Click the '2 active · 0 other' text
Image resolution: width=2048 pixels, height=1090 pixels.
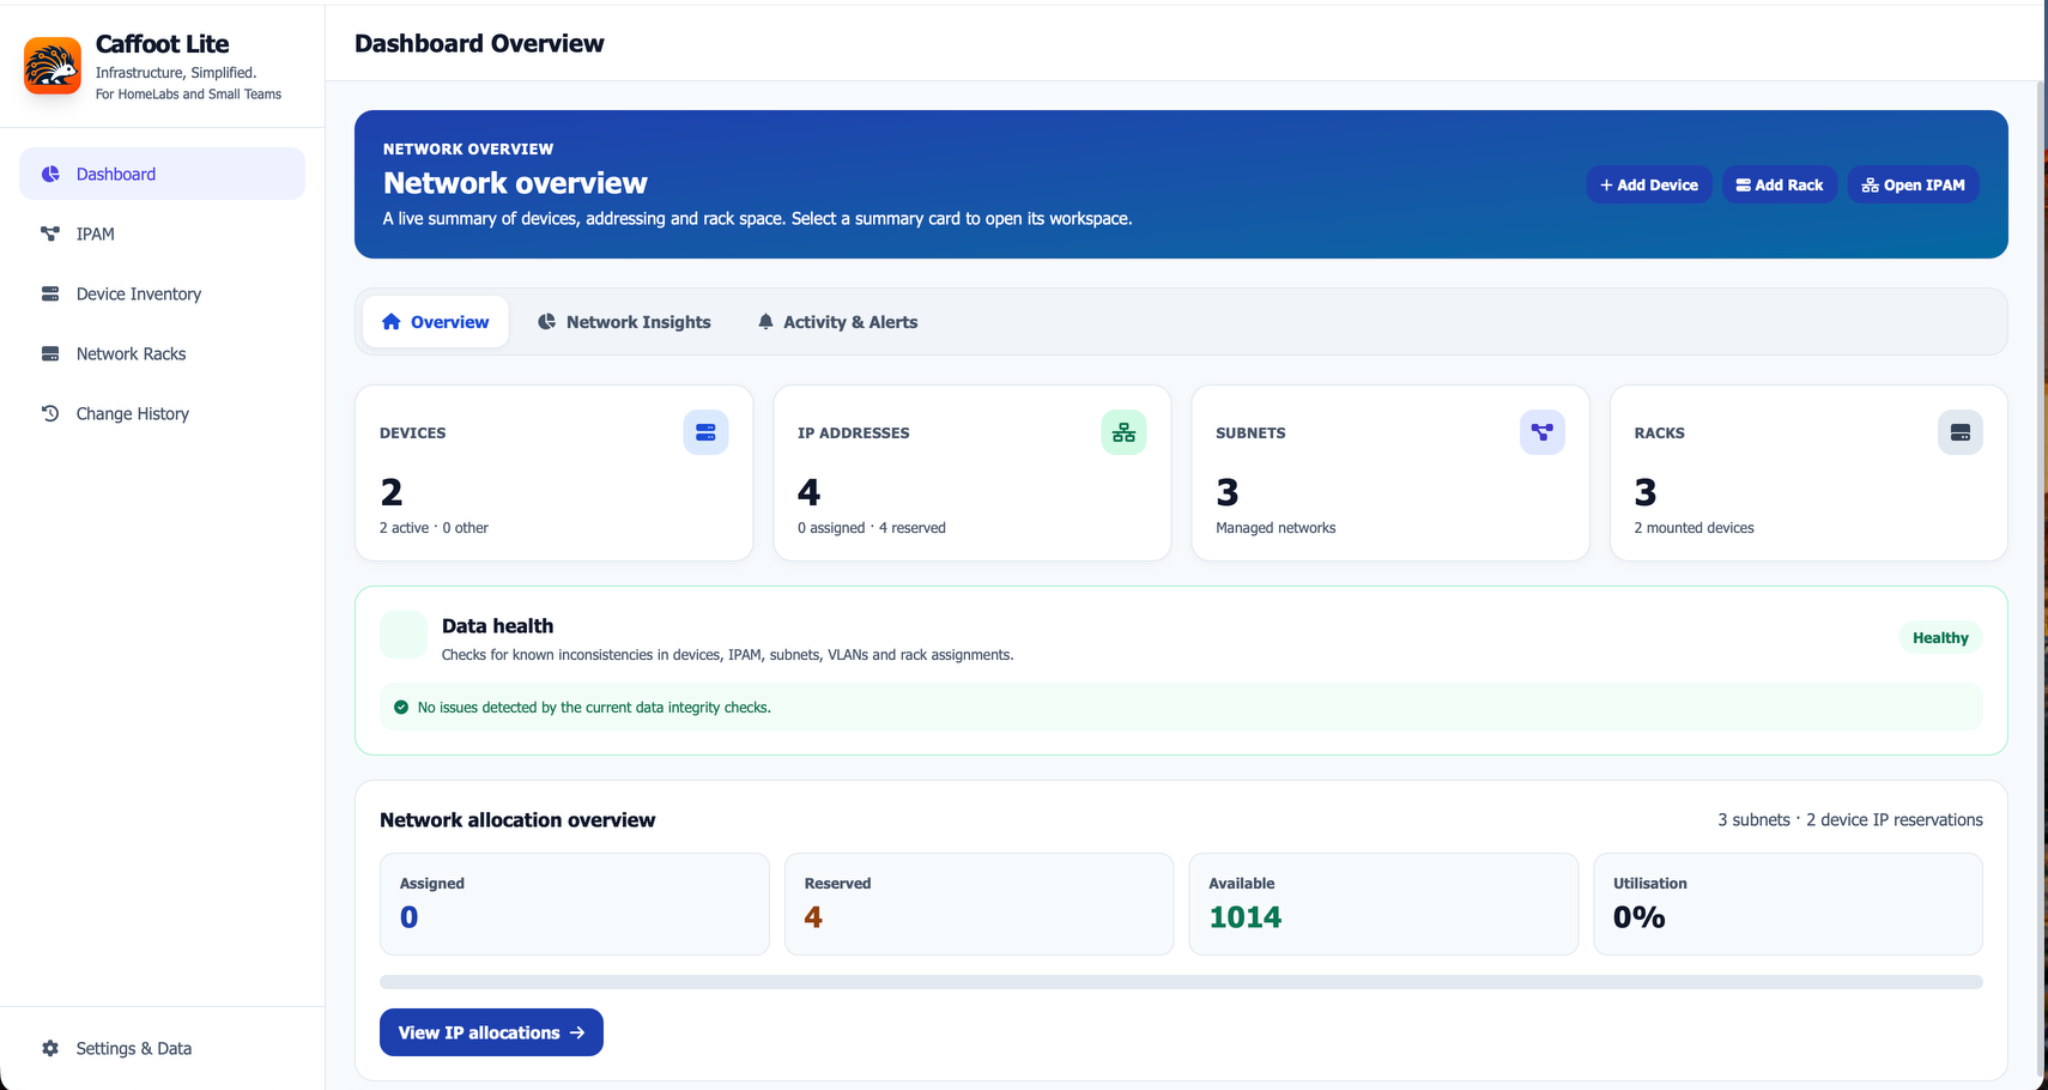pos(434,528)
